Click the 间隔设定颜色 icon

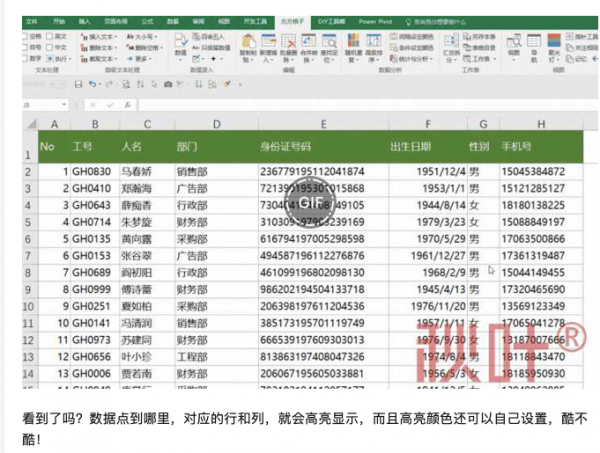tap(393, 37)
